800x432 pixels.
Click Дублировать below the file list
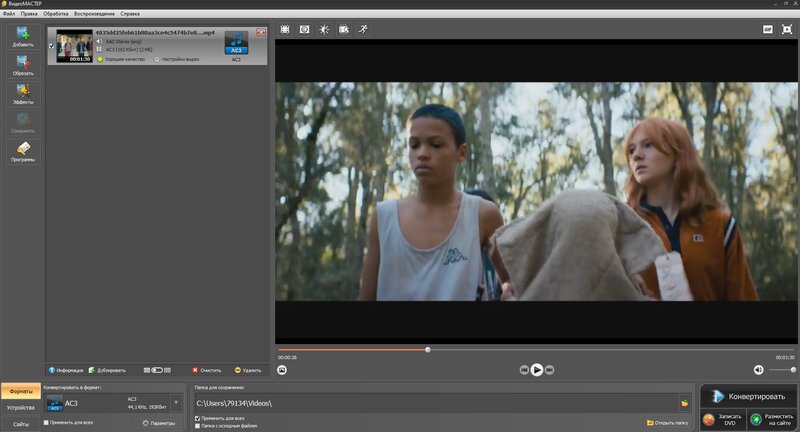click(107, 370)
